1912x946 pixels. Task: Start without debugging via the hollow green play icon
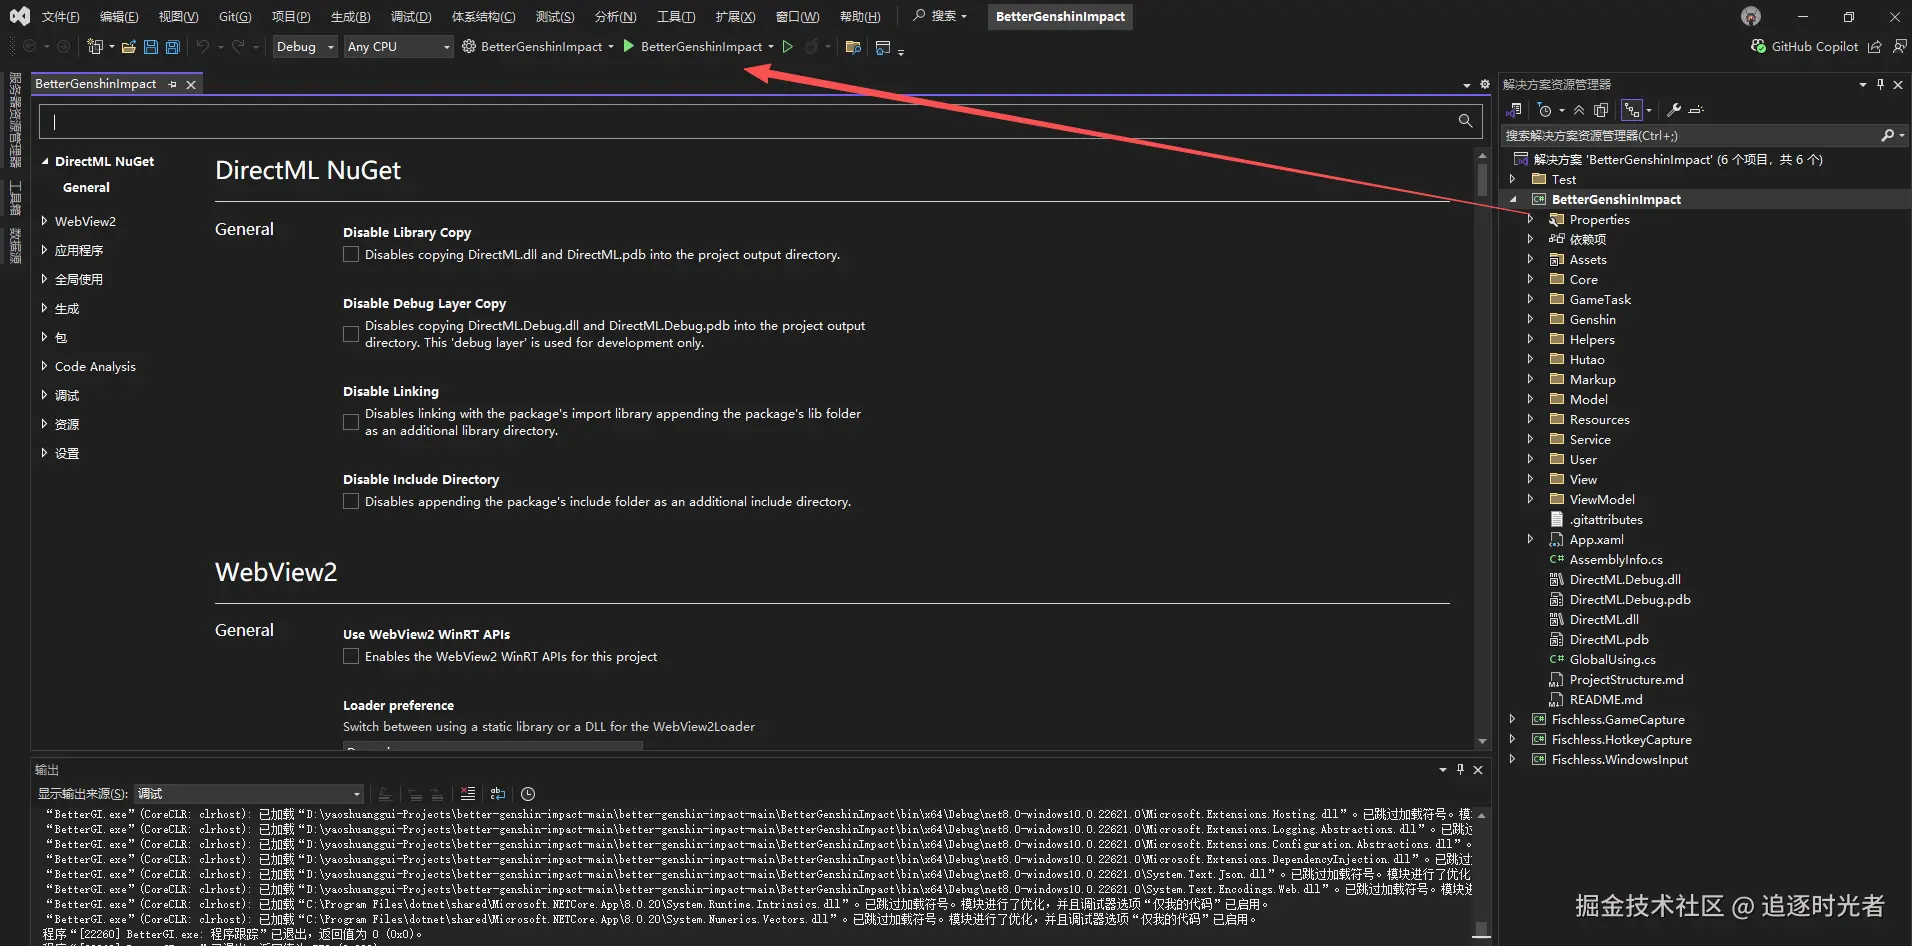click(788, 46)
